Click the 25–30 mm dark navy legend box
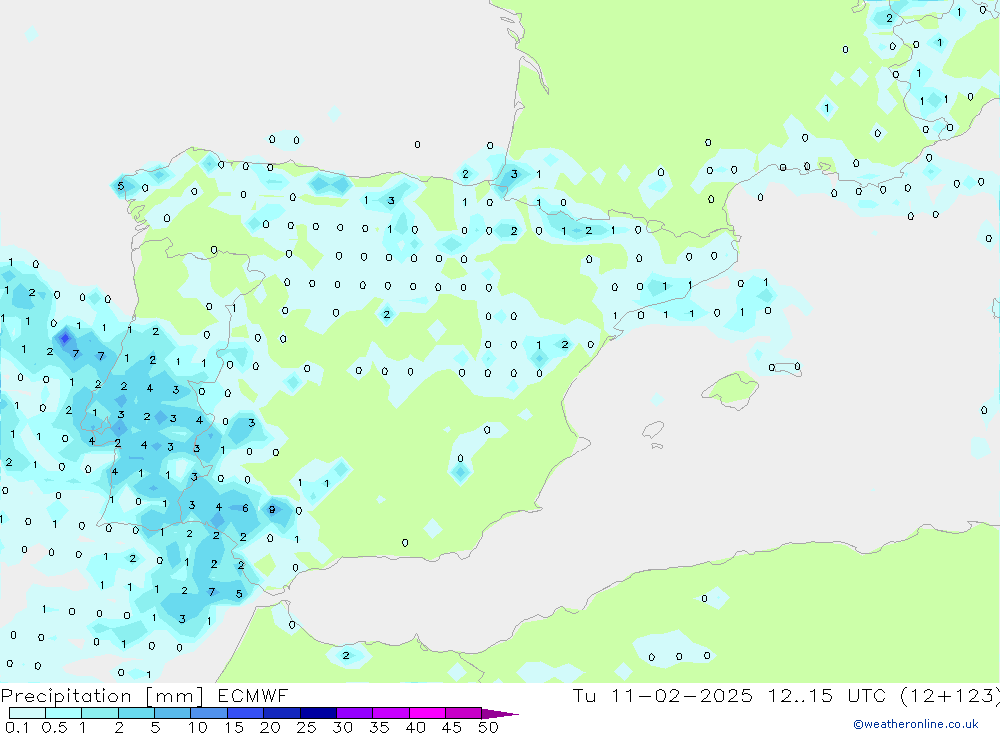1000x733 pixels. (x=318, y=713)
